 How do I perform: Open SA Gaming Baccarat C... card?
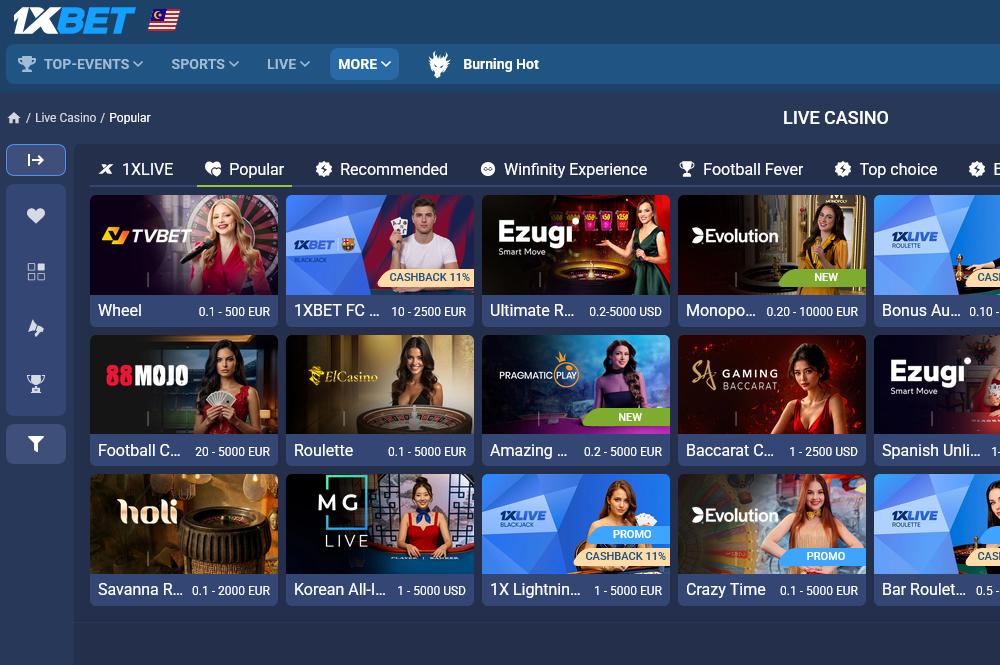[x=772, y=400]
